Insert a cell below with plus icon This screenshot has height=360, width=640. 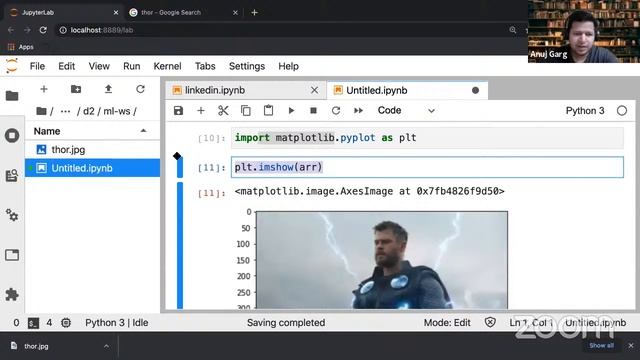pos(201,111)
